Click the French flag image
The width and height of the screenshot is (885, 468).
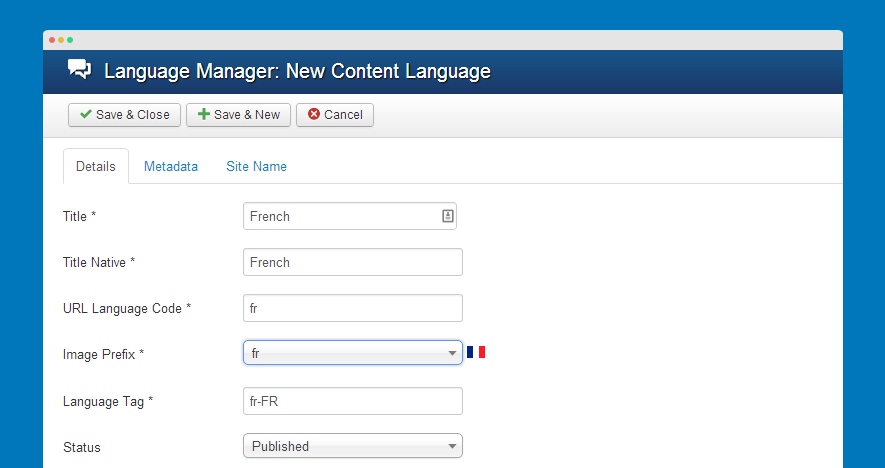click(x=476, y=352)
